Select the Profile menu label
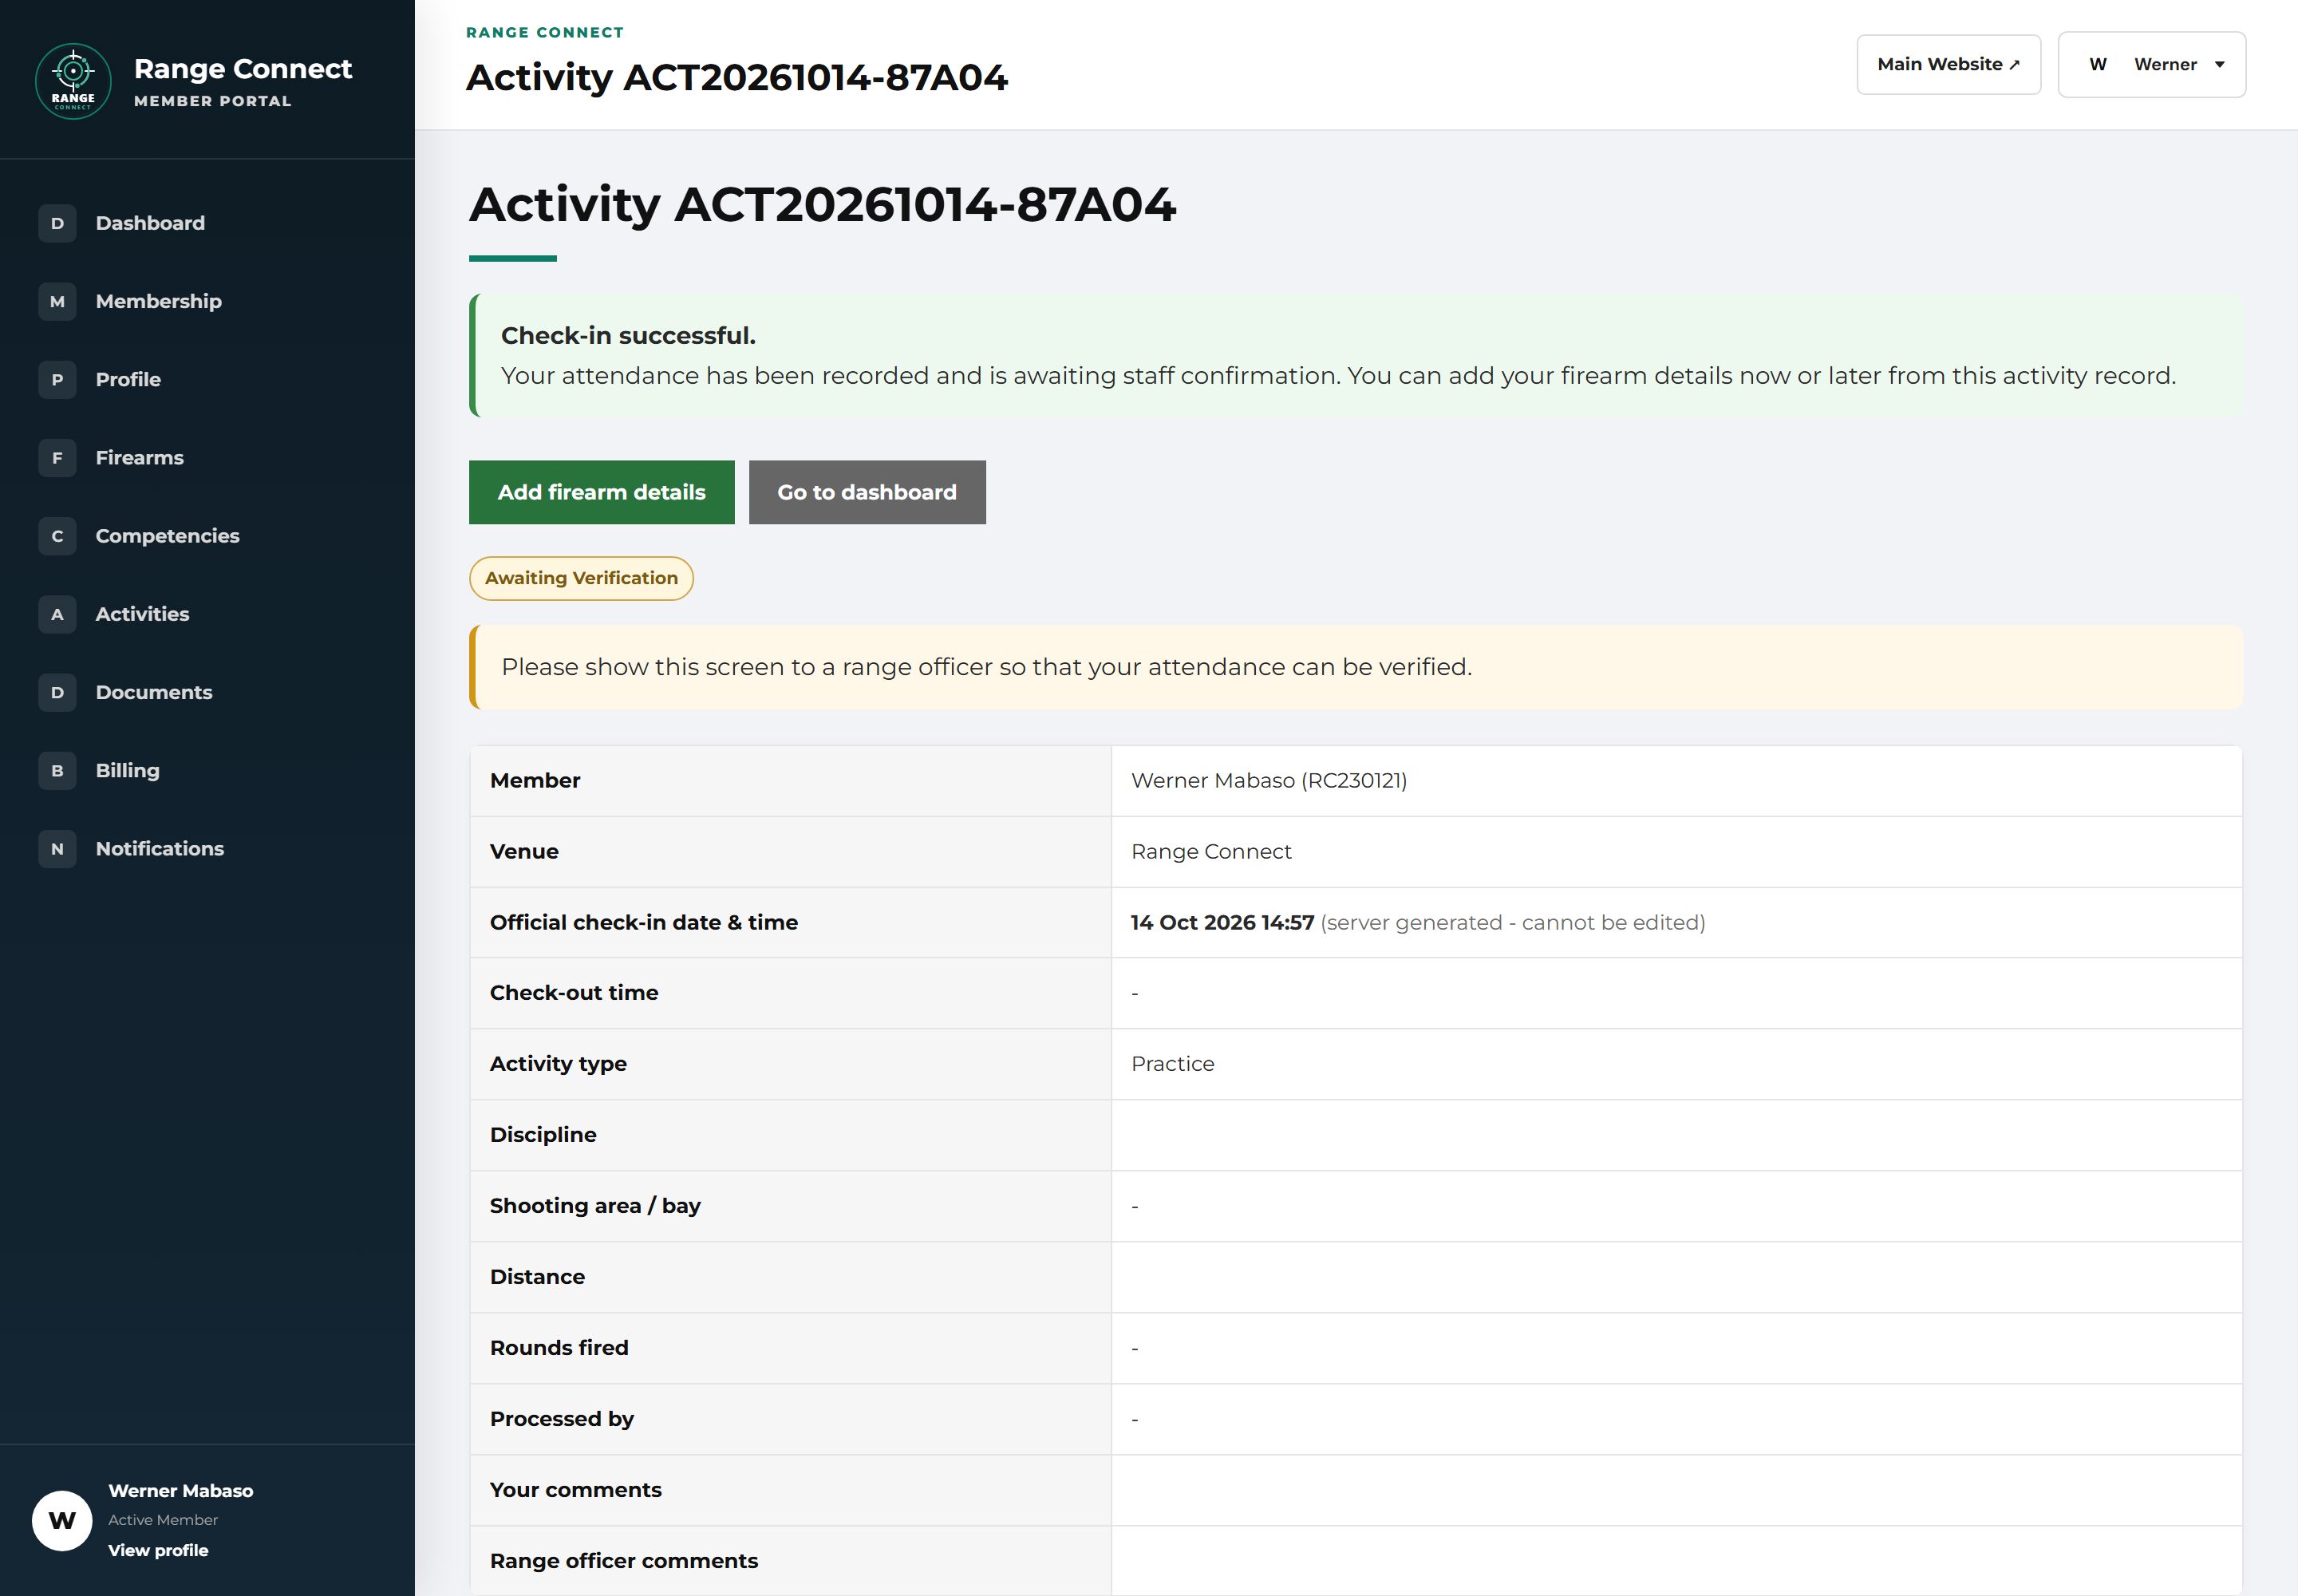Viewport: 2298px width, 1596px height. coord(128,379)
